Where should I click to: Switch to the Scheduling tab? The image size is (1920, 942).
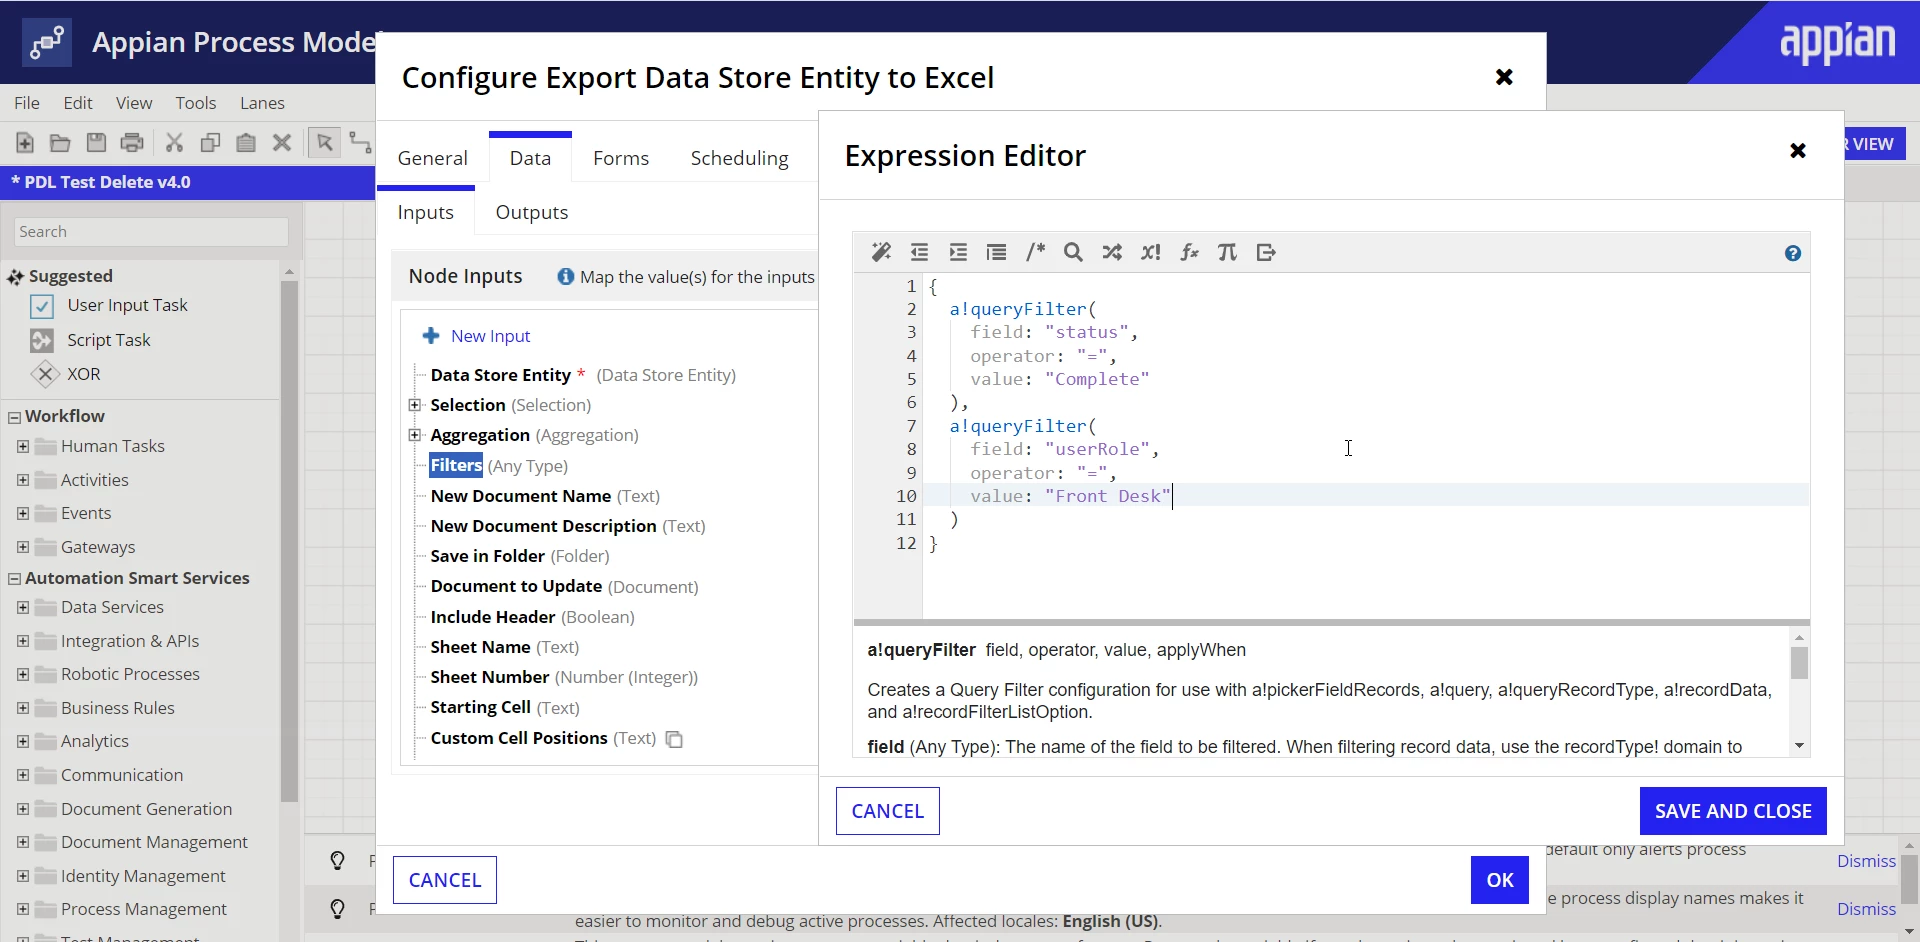[739, 158]
